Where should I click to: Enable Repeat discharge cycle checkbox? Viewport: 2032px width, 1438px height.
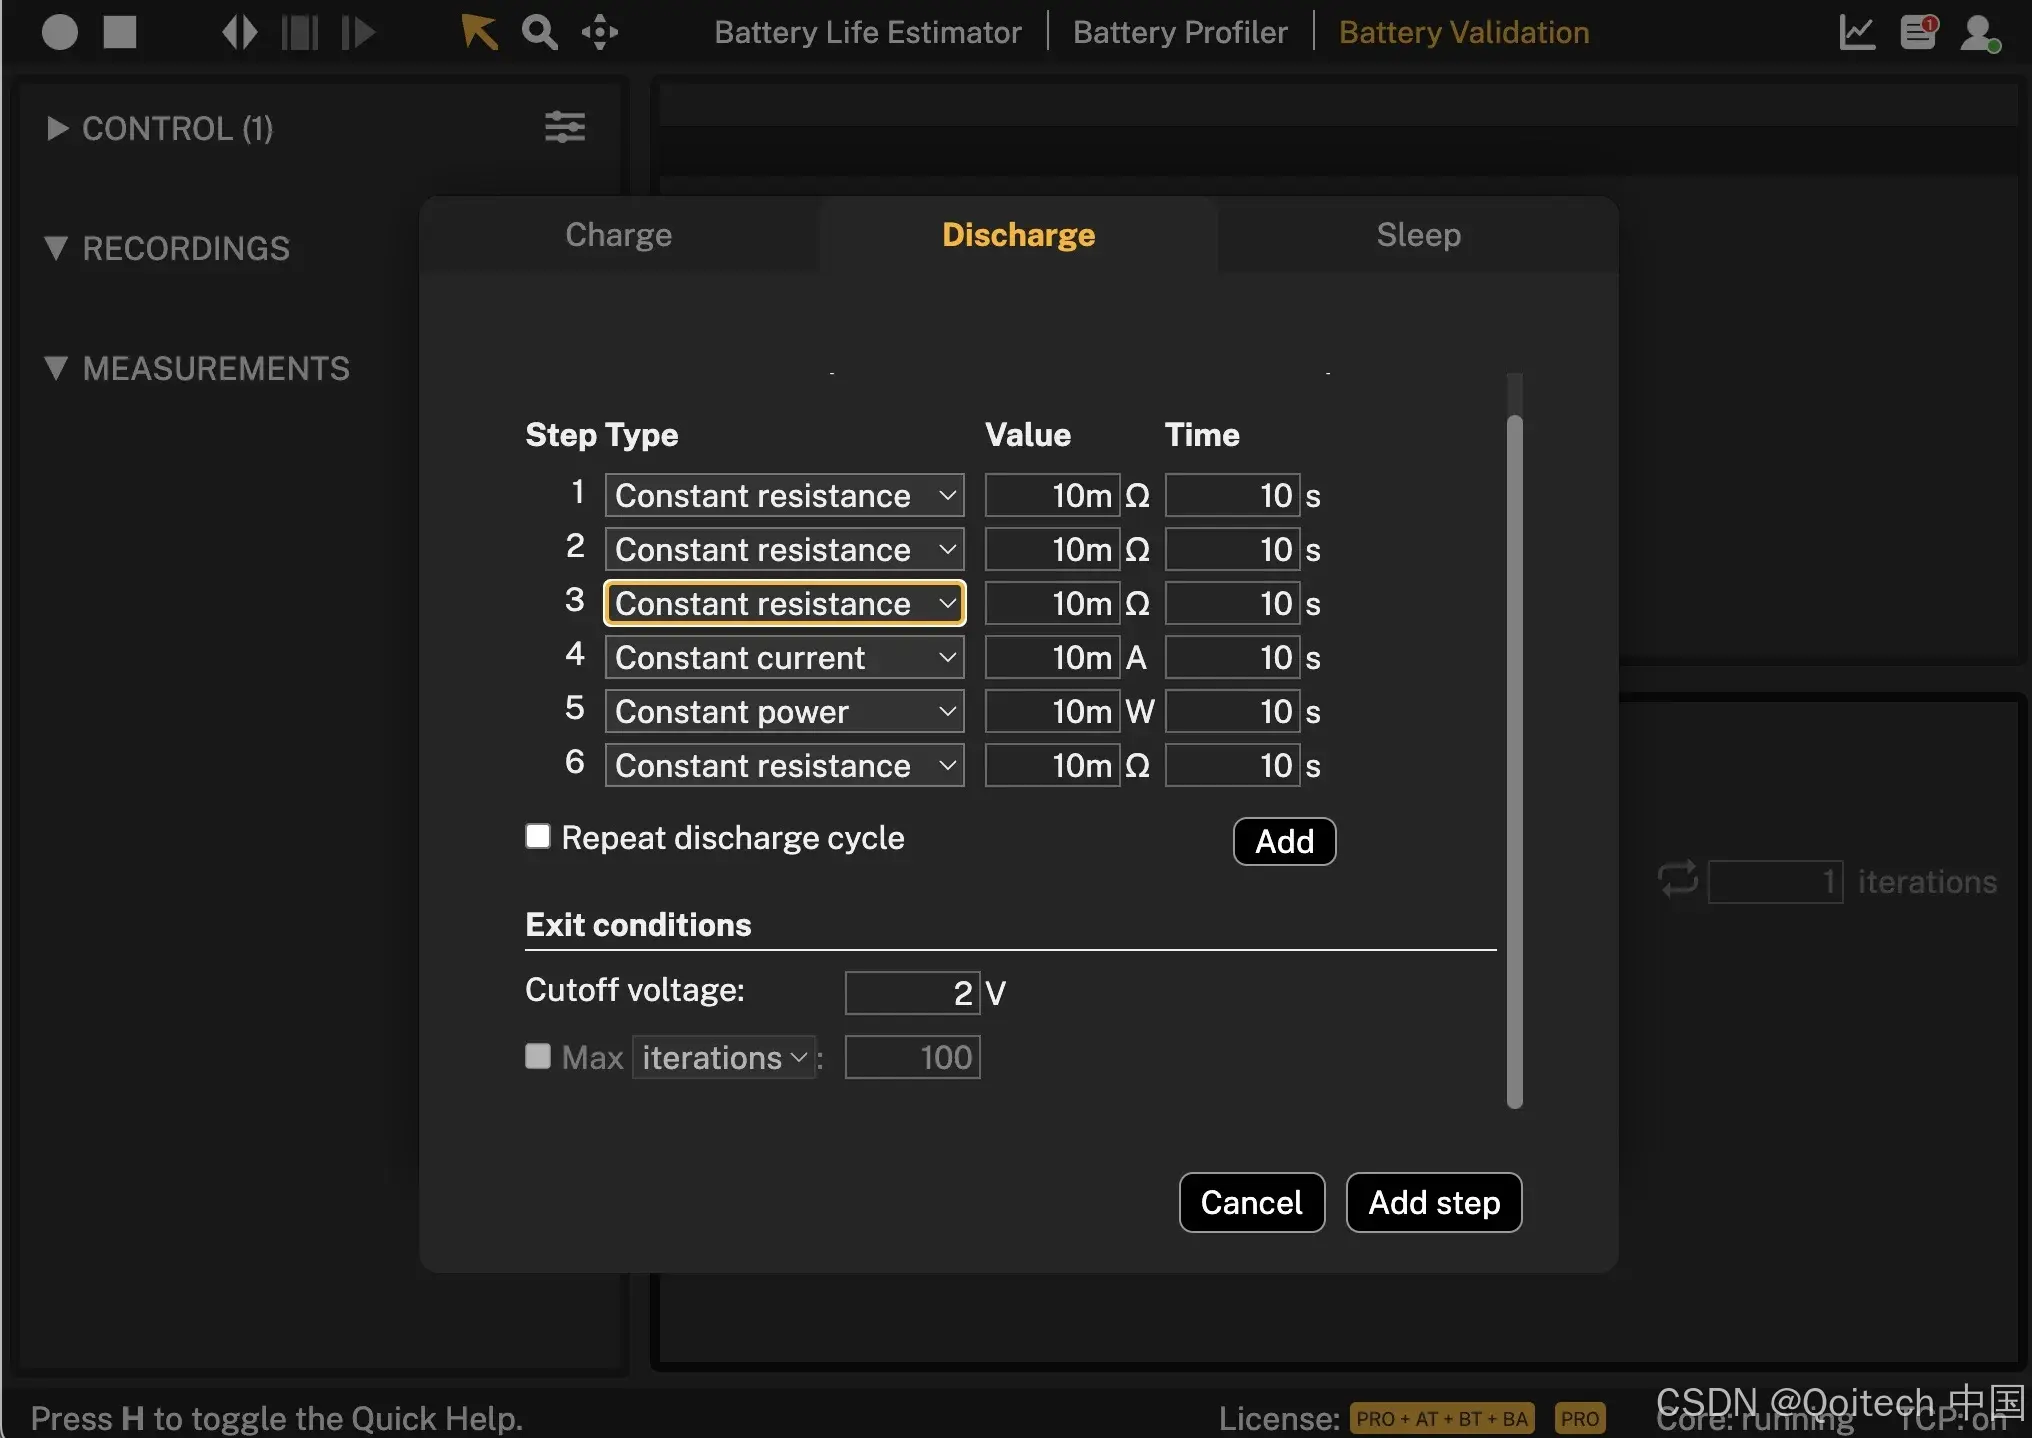[x=538, y=836]
